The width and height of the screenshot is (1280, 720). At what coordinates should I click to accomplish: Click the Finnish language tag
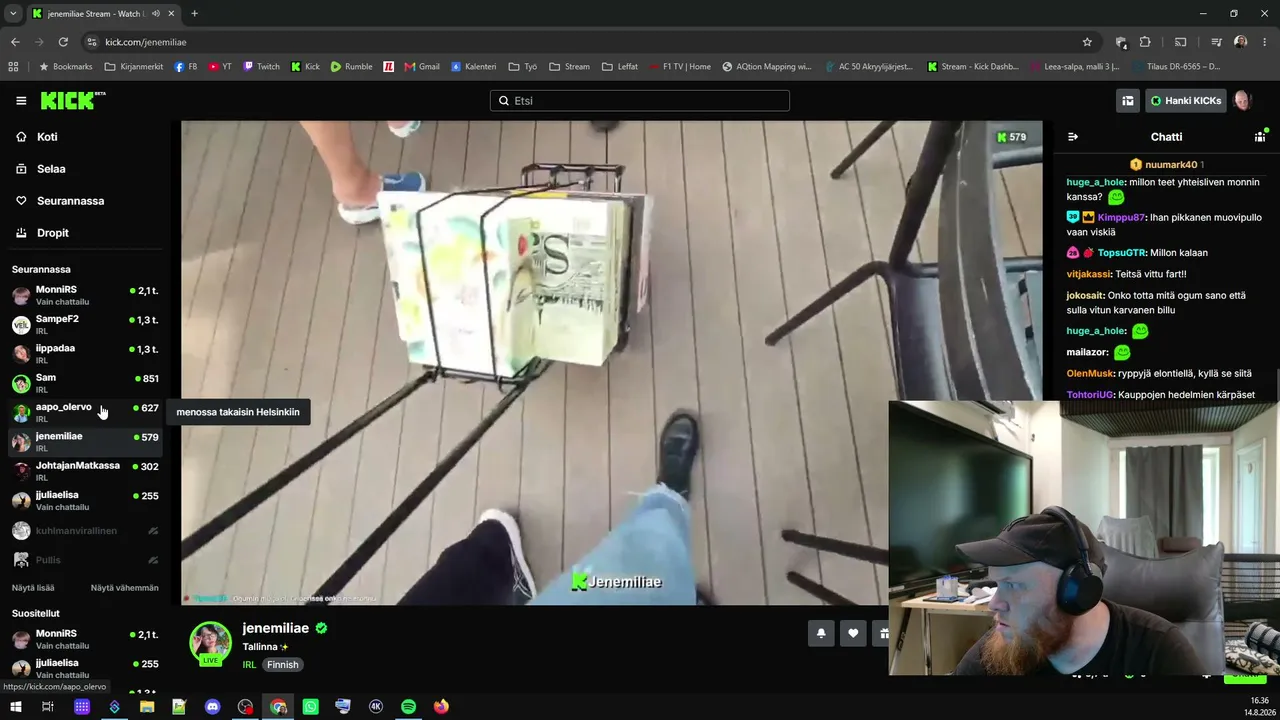(283, 664)
